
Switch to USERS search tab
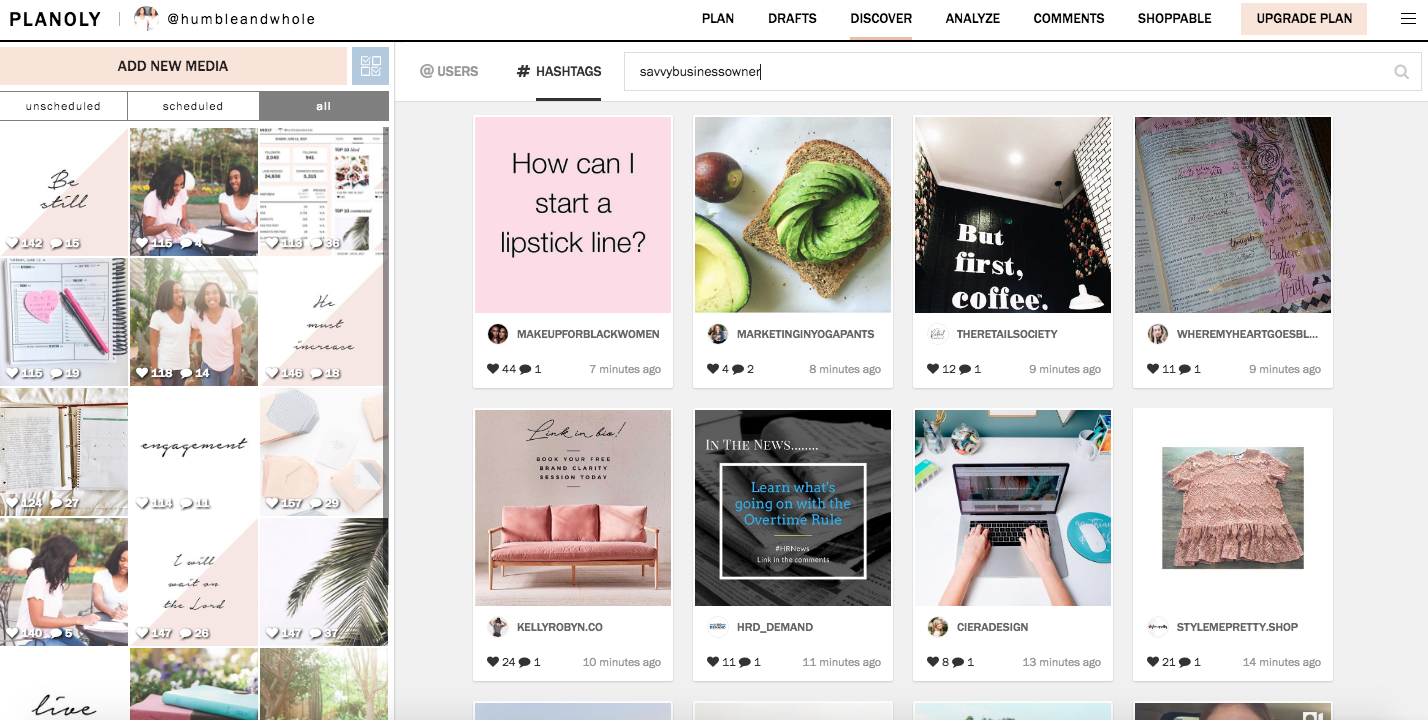pyautogui.click(x=449, y=71)
